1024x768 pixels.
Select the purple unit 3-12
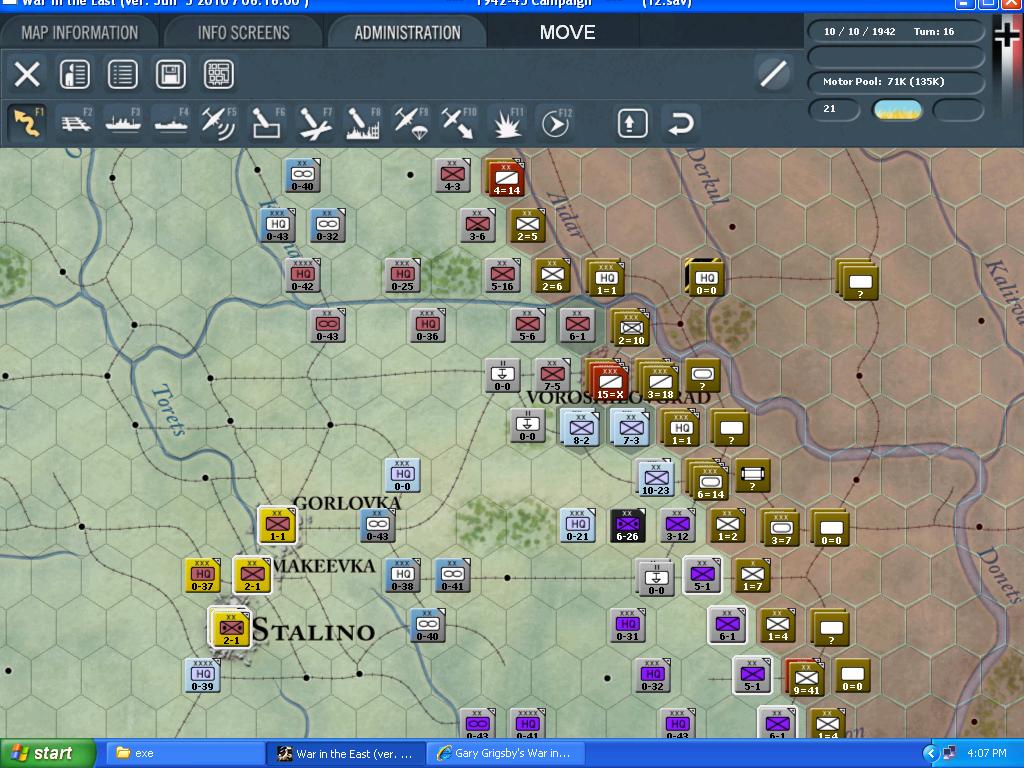(677, 526)
